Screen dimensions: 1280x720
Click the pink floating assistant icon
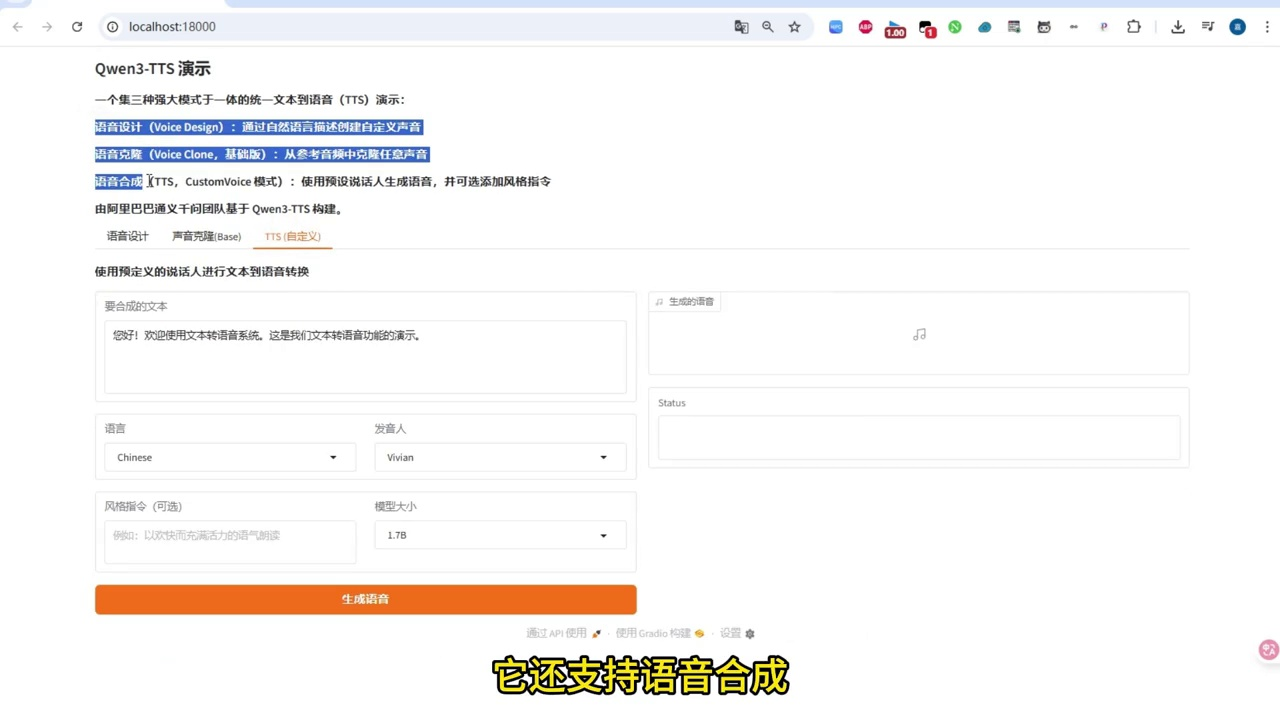click(1268, 650)
